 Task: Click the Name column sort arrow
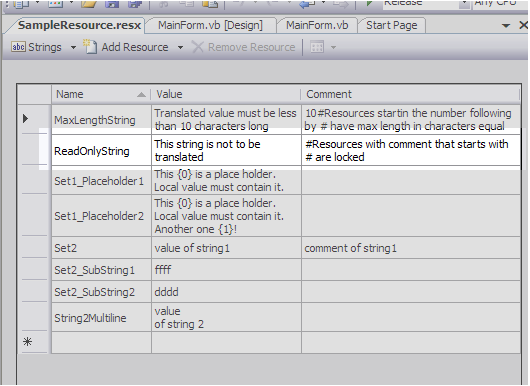pos(141,95)
